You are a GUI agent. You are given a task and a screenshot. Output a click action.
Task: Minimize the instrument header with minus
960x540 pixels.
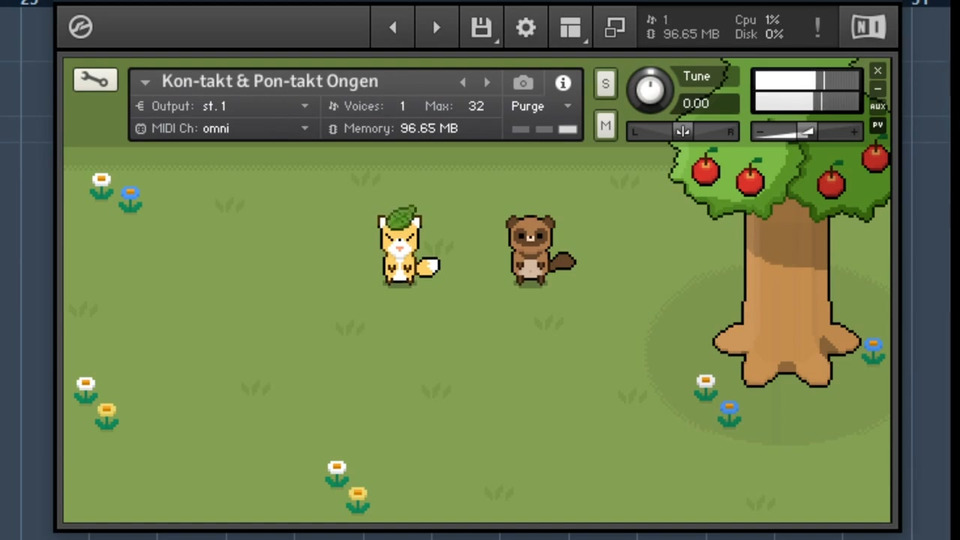(x=877, y=89)
